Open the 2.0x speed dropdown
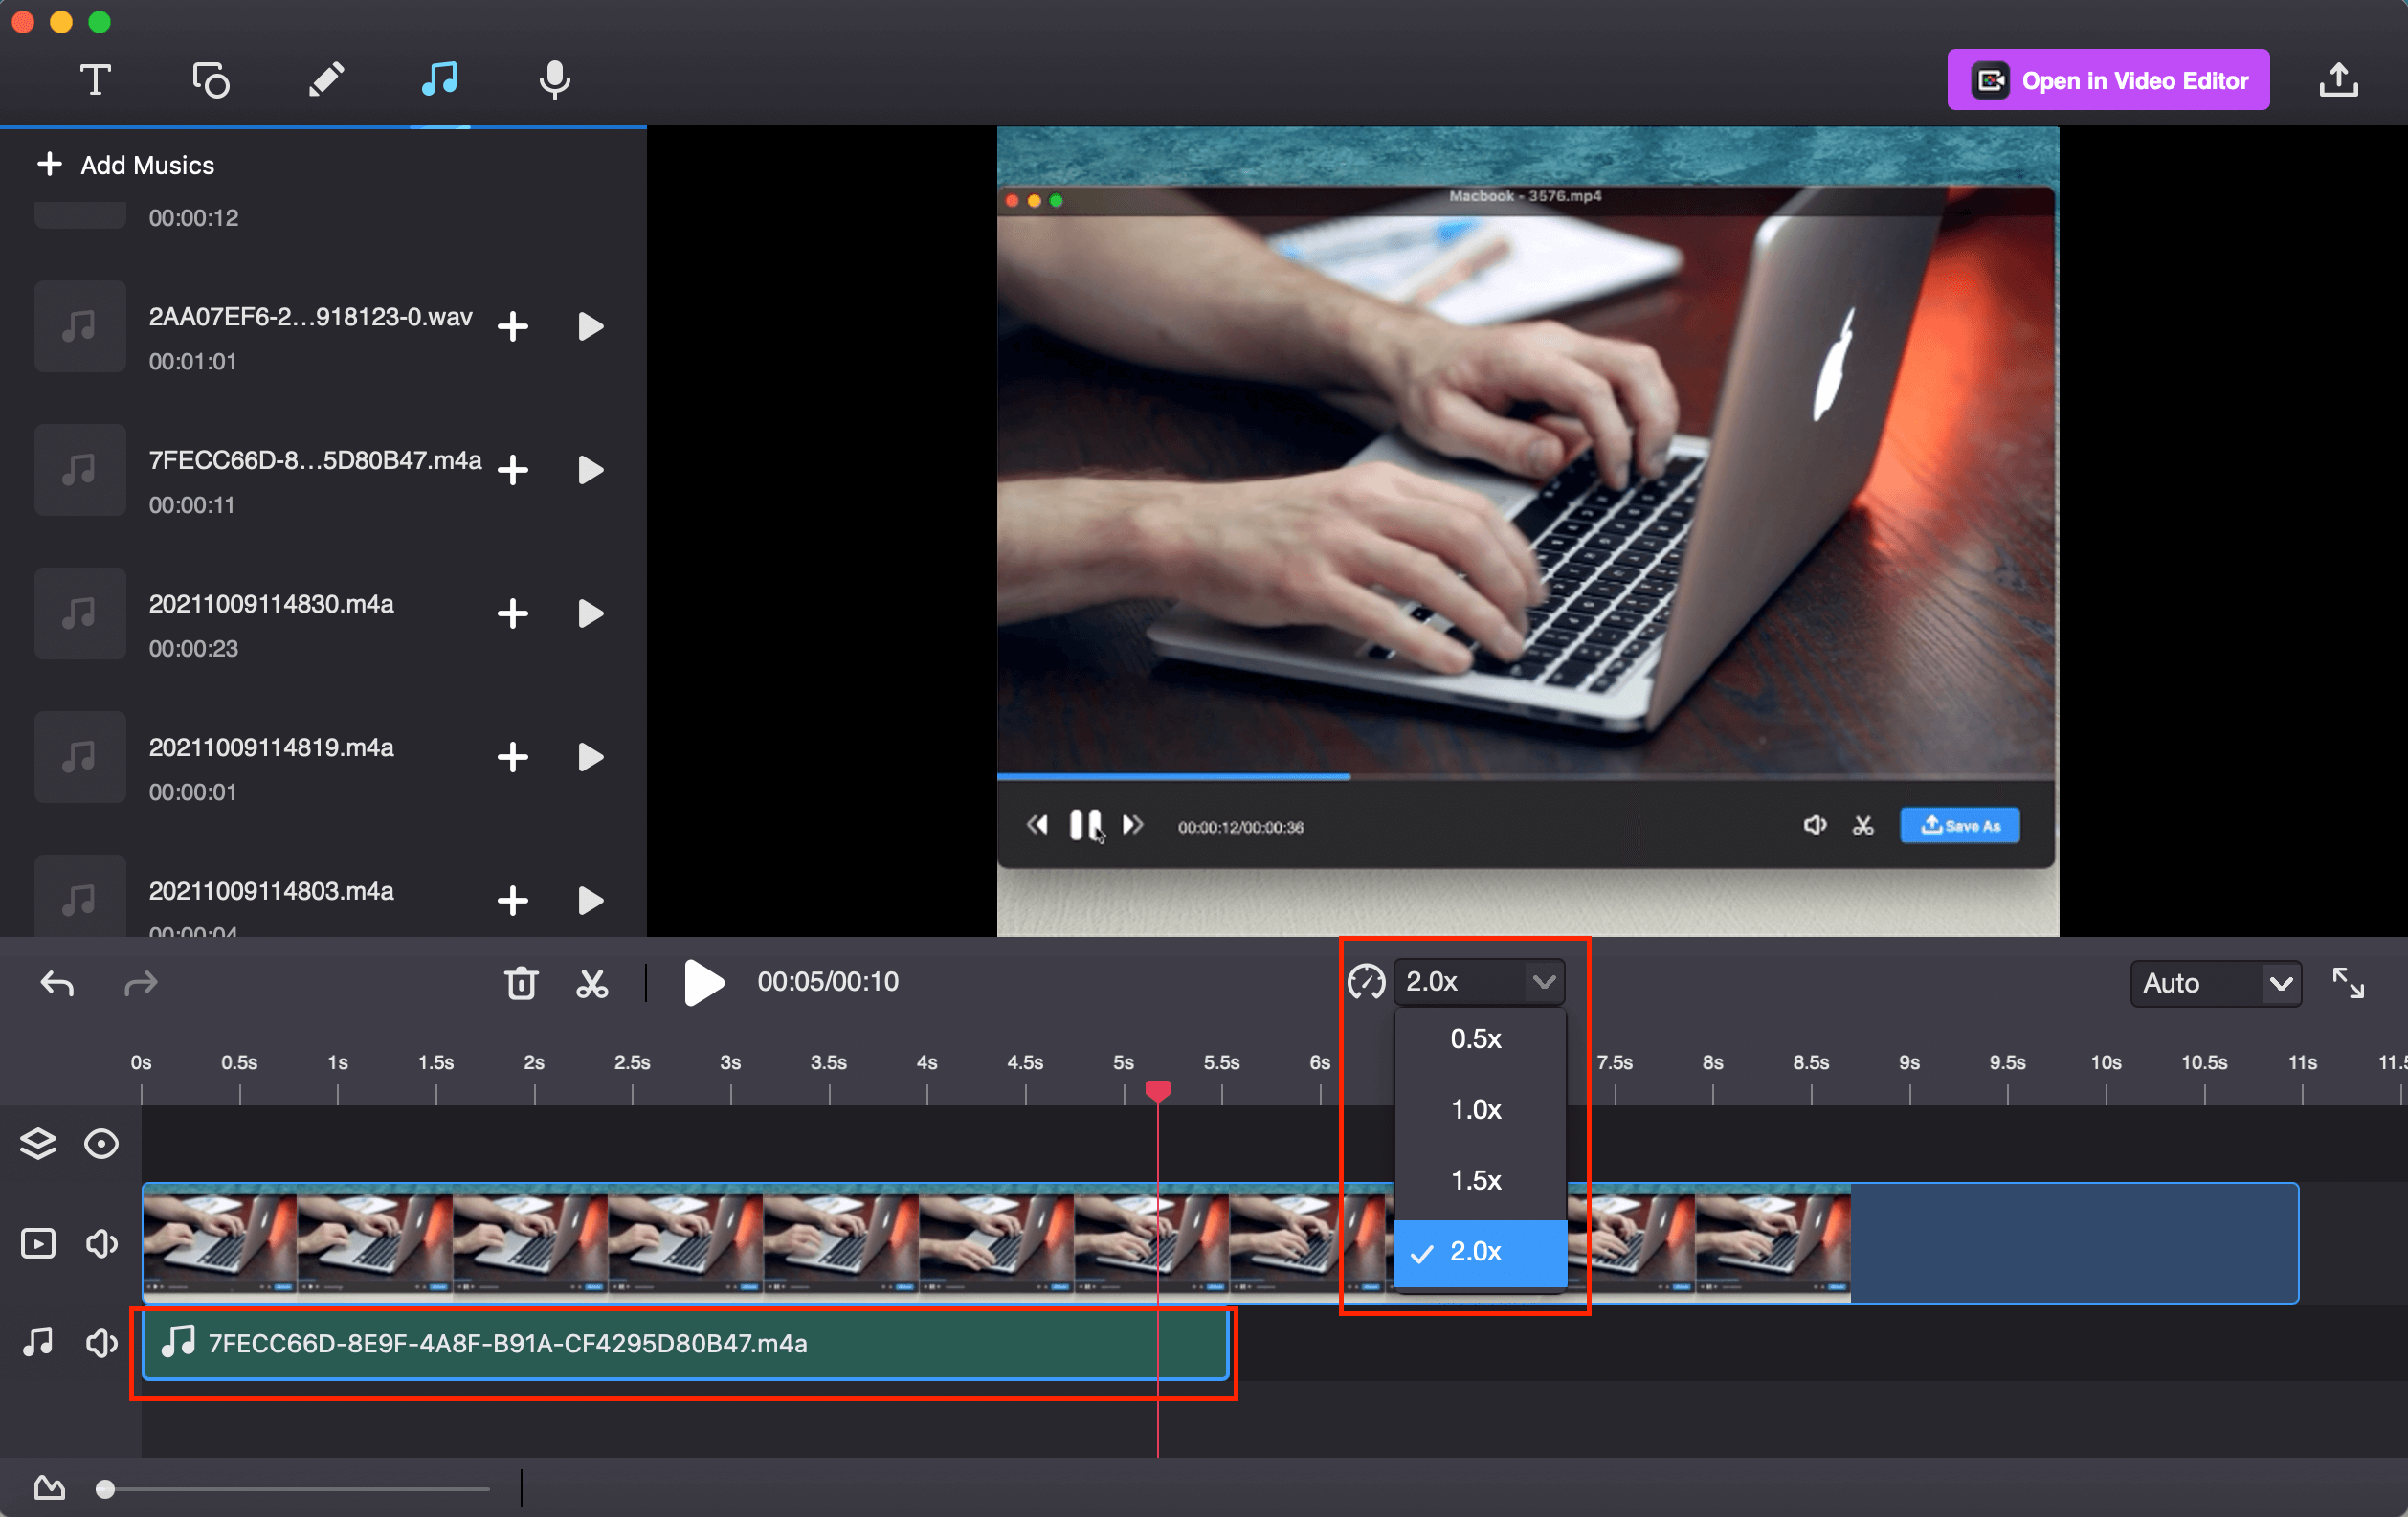The image size is (2408, 1517). pos(1479,982)
